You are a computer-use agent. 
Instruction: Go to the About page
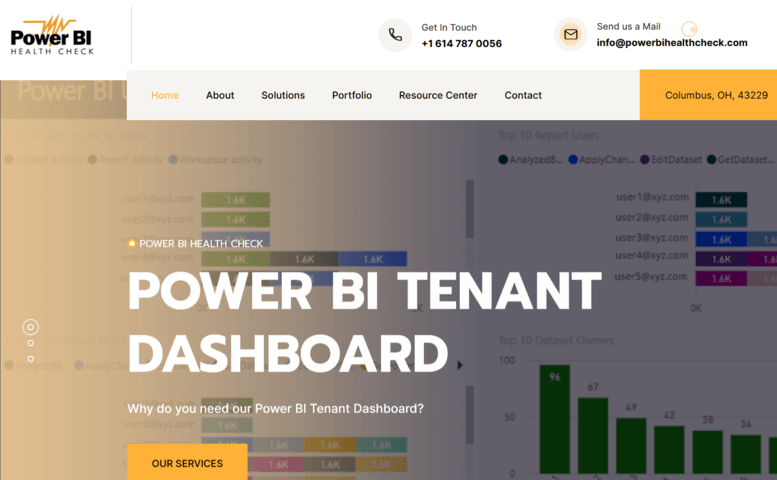click(x=220, y=95)
